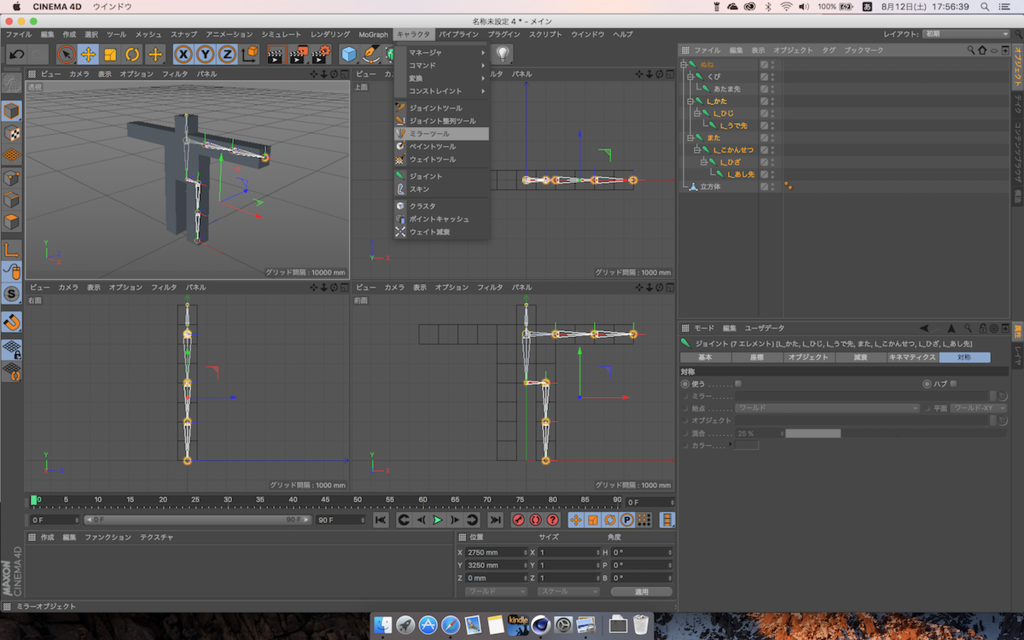
Task: Go to the start of animation
Action: 381,520
